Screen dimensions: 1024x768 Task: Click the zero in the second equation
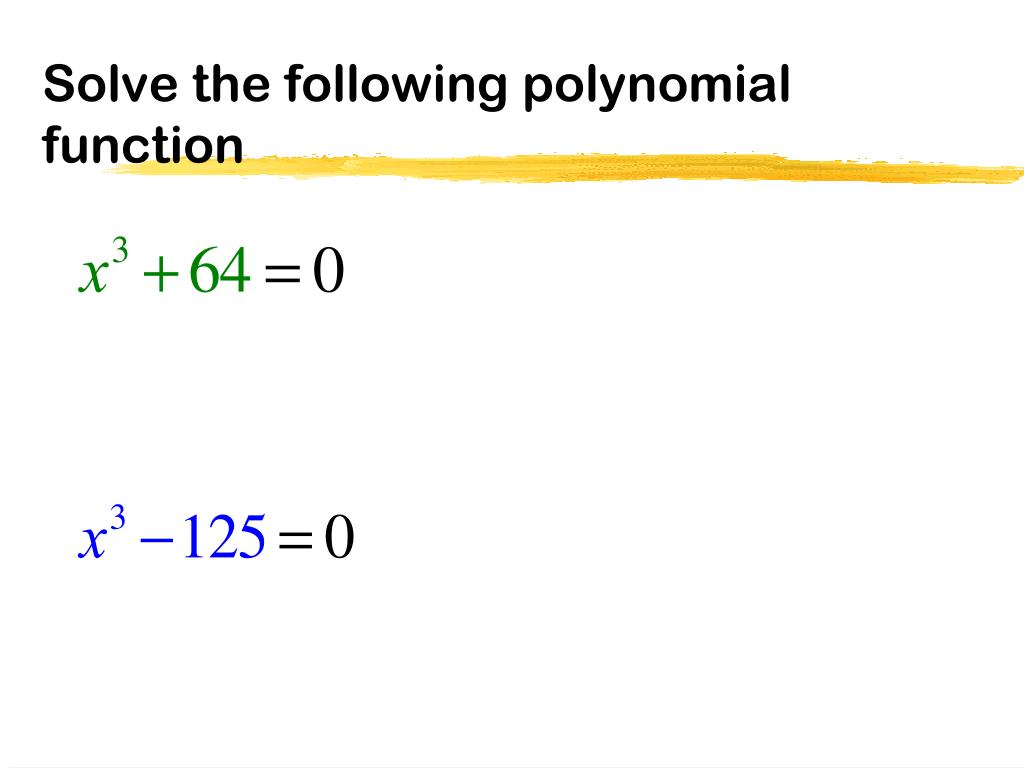click(339, 536)
